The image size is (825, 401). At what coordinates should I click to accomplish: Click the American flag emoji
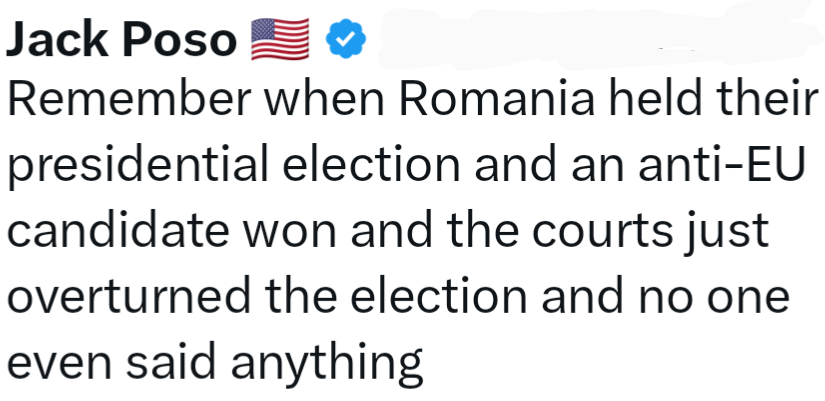click(280, 40)
